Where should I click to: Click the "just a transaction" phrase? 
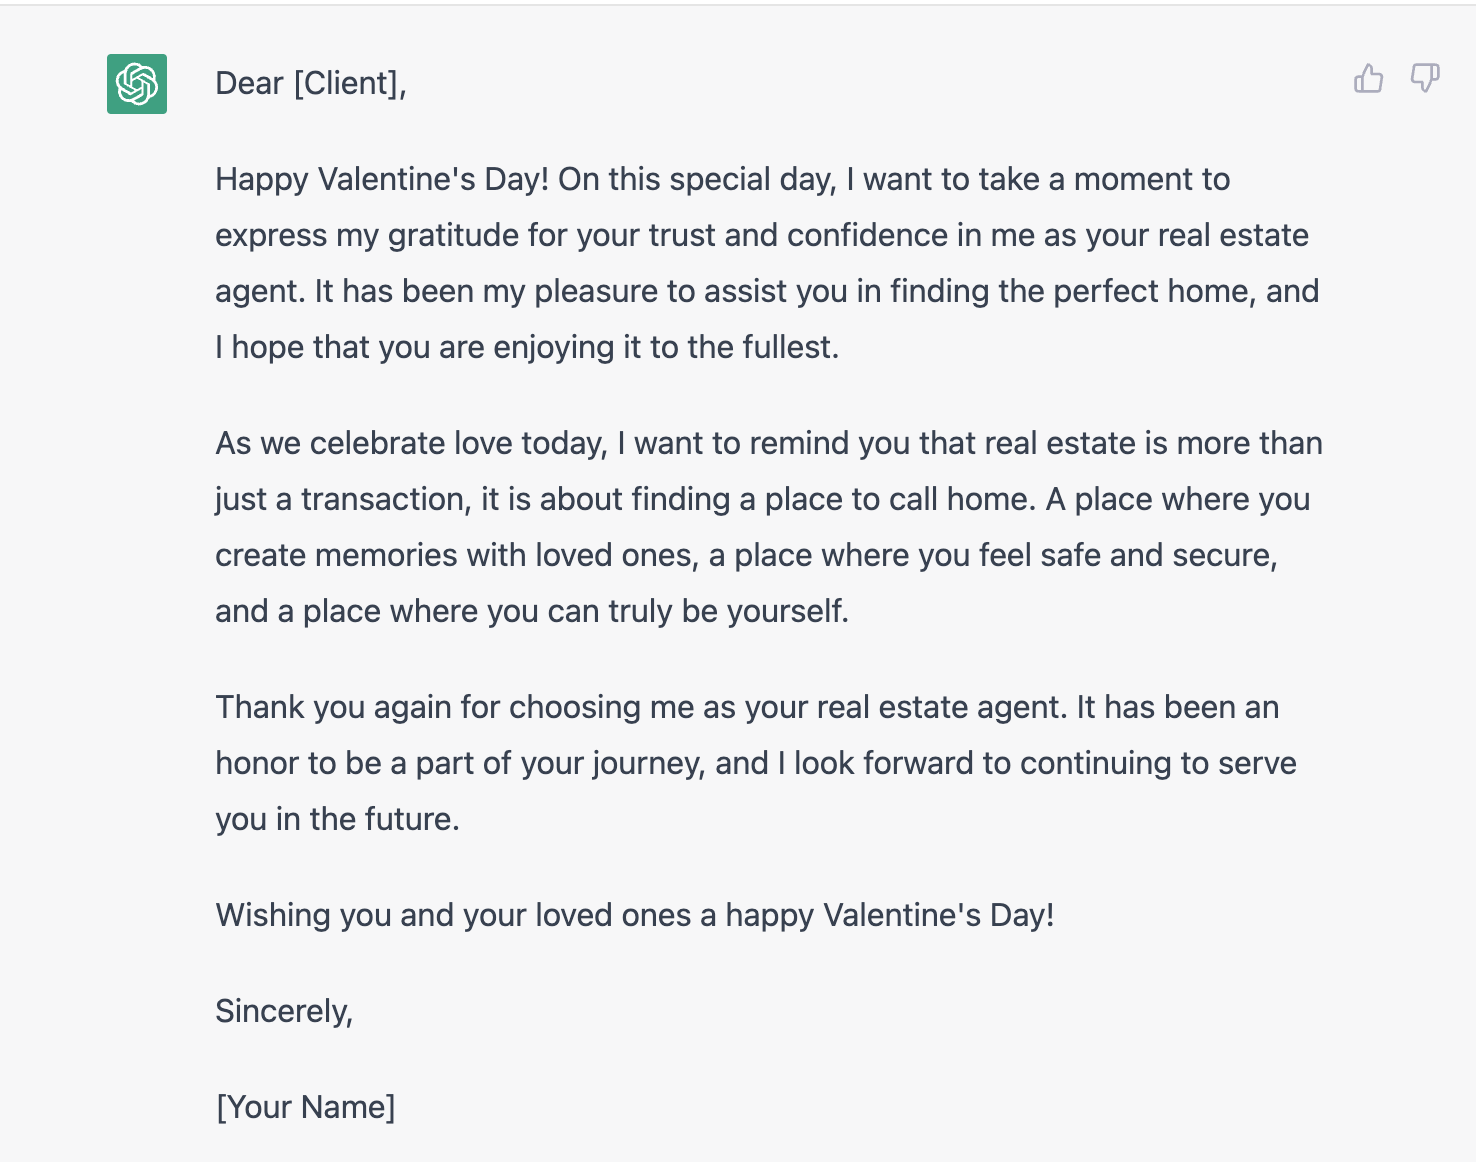(x=342, y=499)
